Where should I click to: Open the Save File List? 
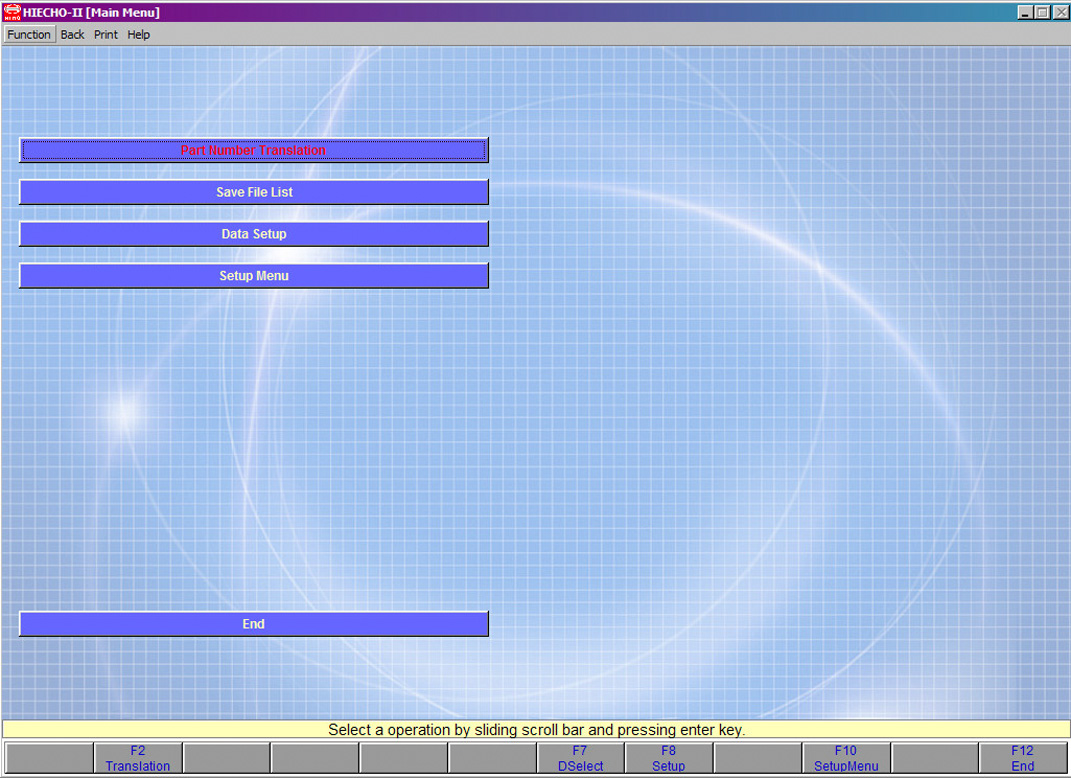pos(254,192)
